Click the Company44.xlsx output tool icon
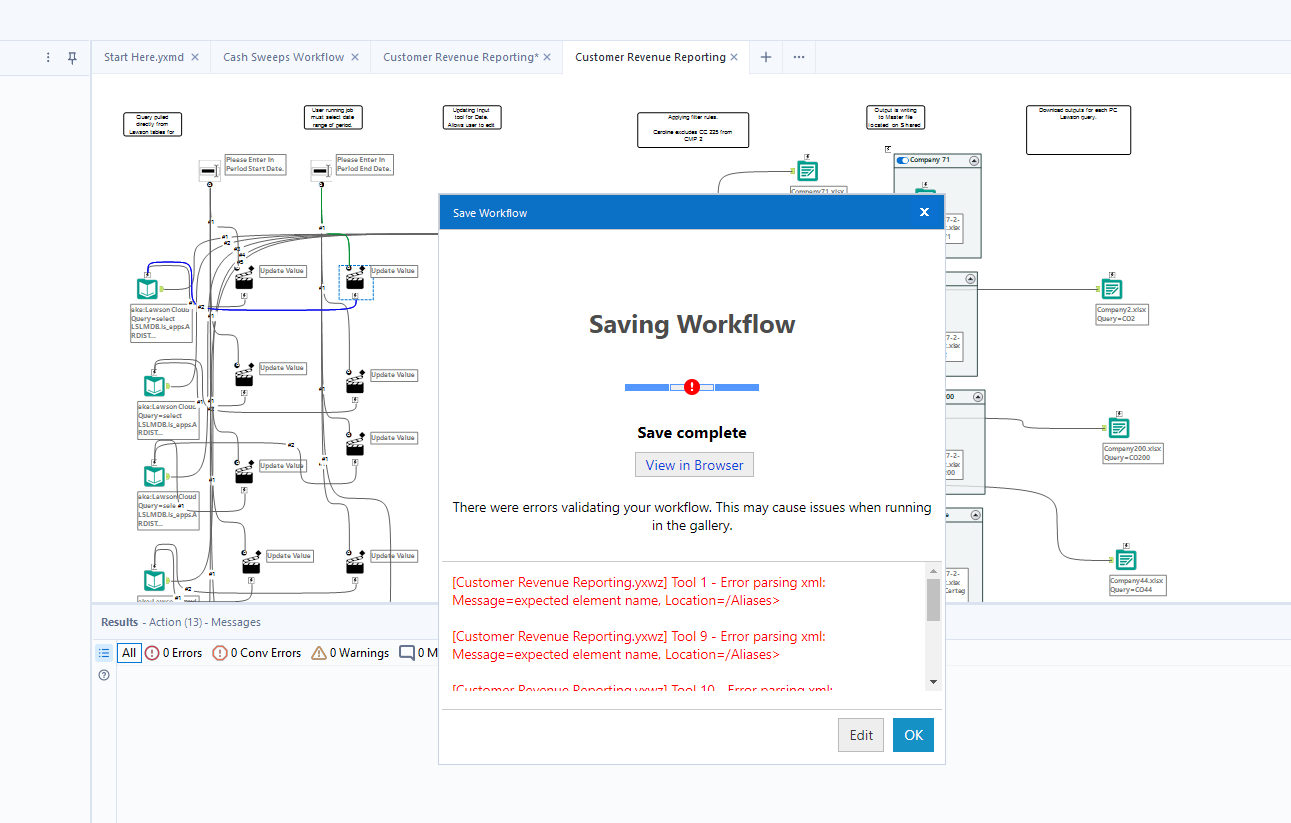The height and width of the screenshot is (823, 1291). tap(1126, 560)
